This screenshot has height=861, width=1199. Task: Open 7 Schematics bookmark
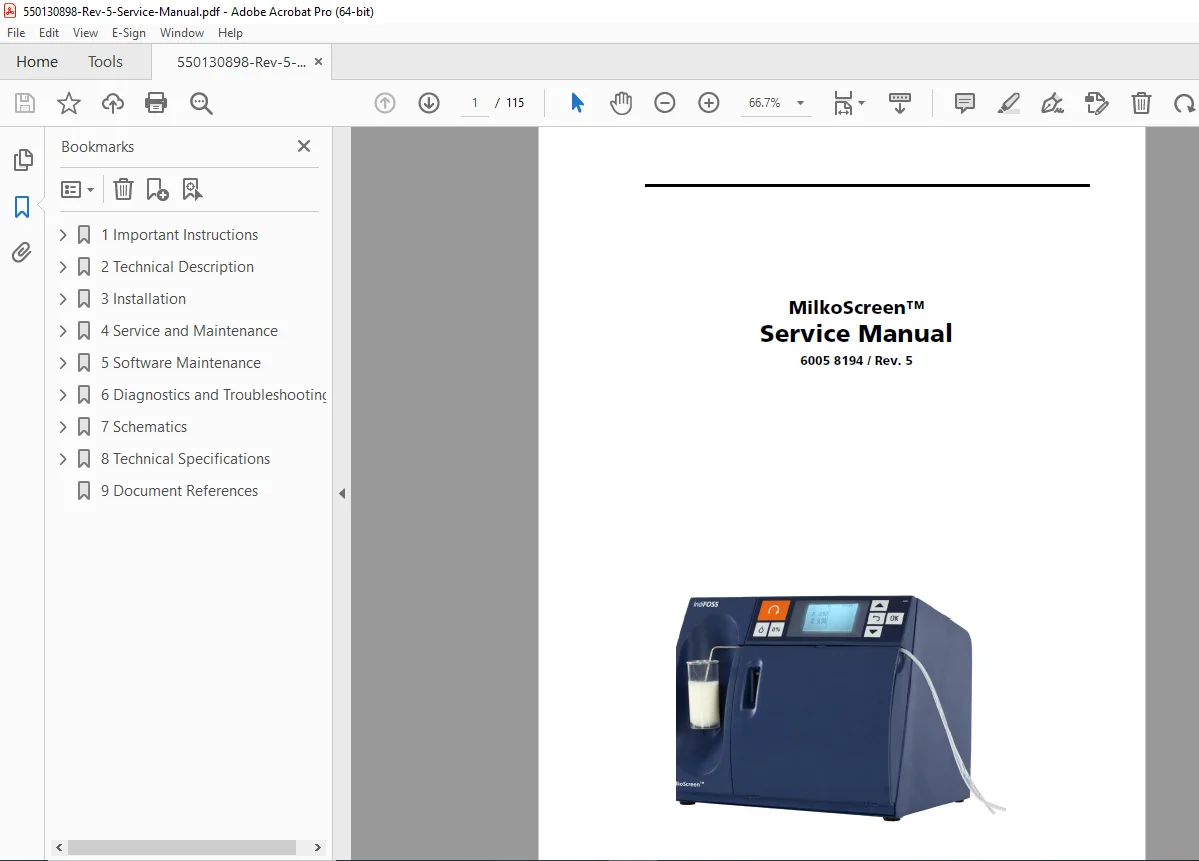pyautogui.click(x=144, y=427)
